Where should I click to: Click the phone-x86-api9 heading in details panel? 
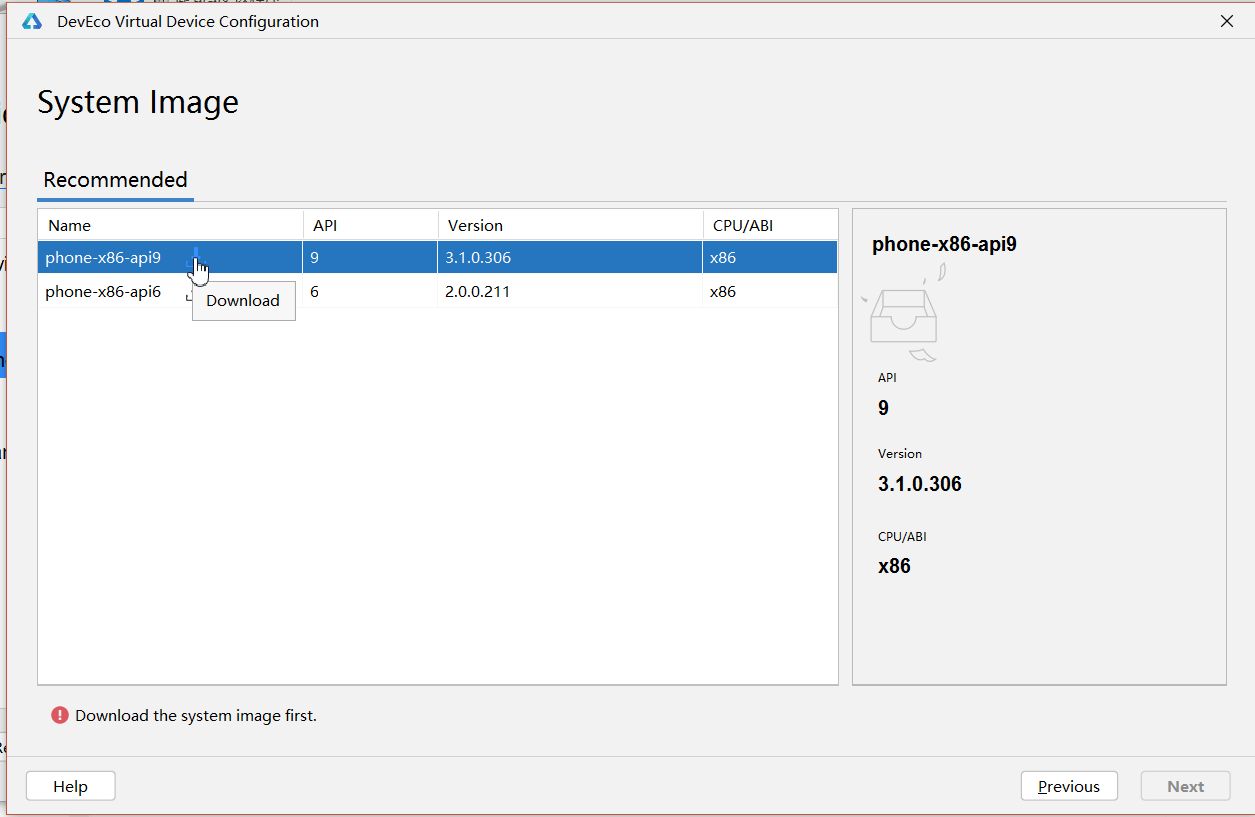(x=944, y=244)
